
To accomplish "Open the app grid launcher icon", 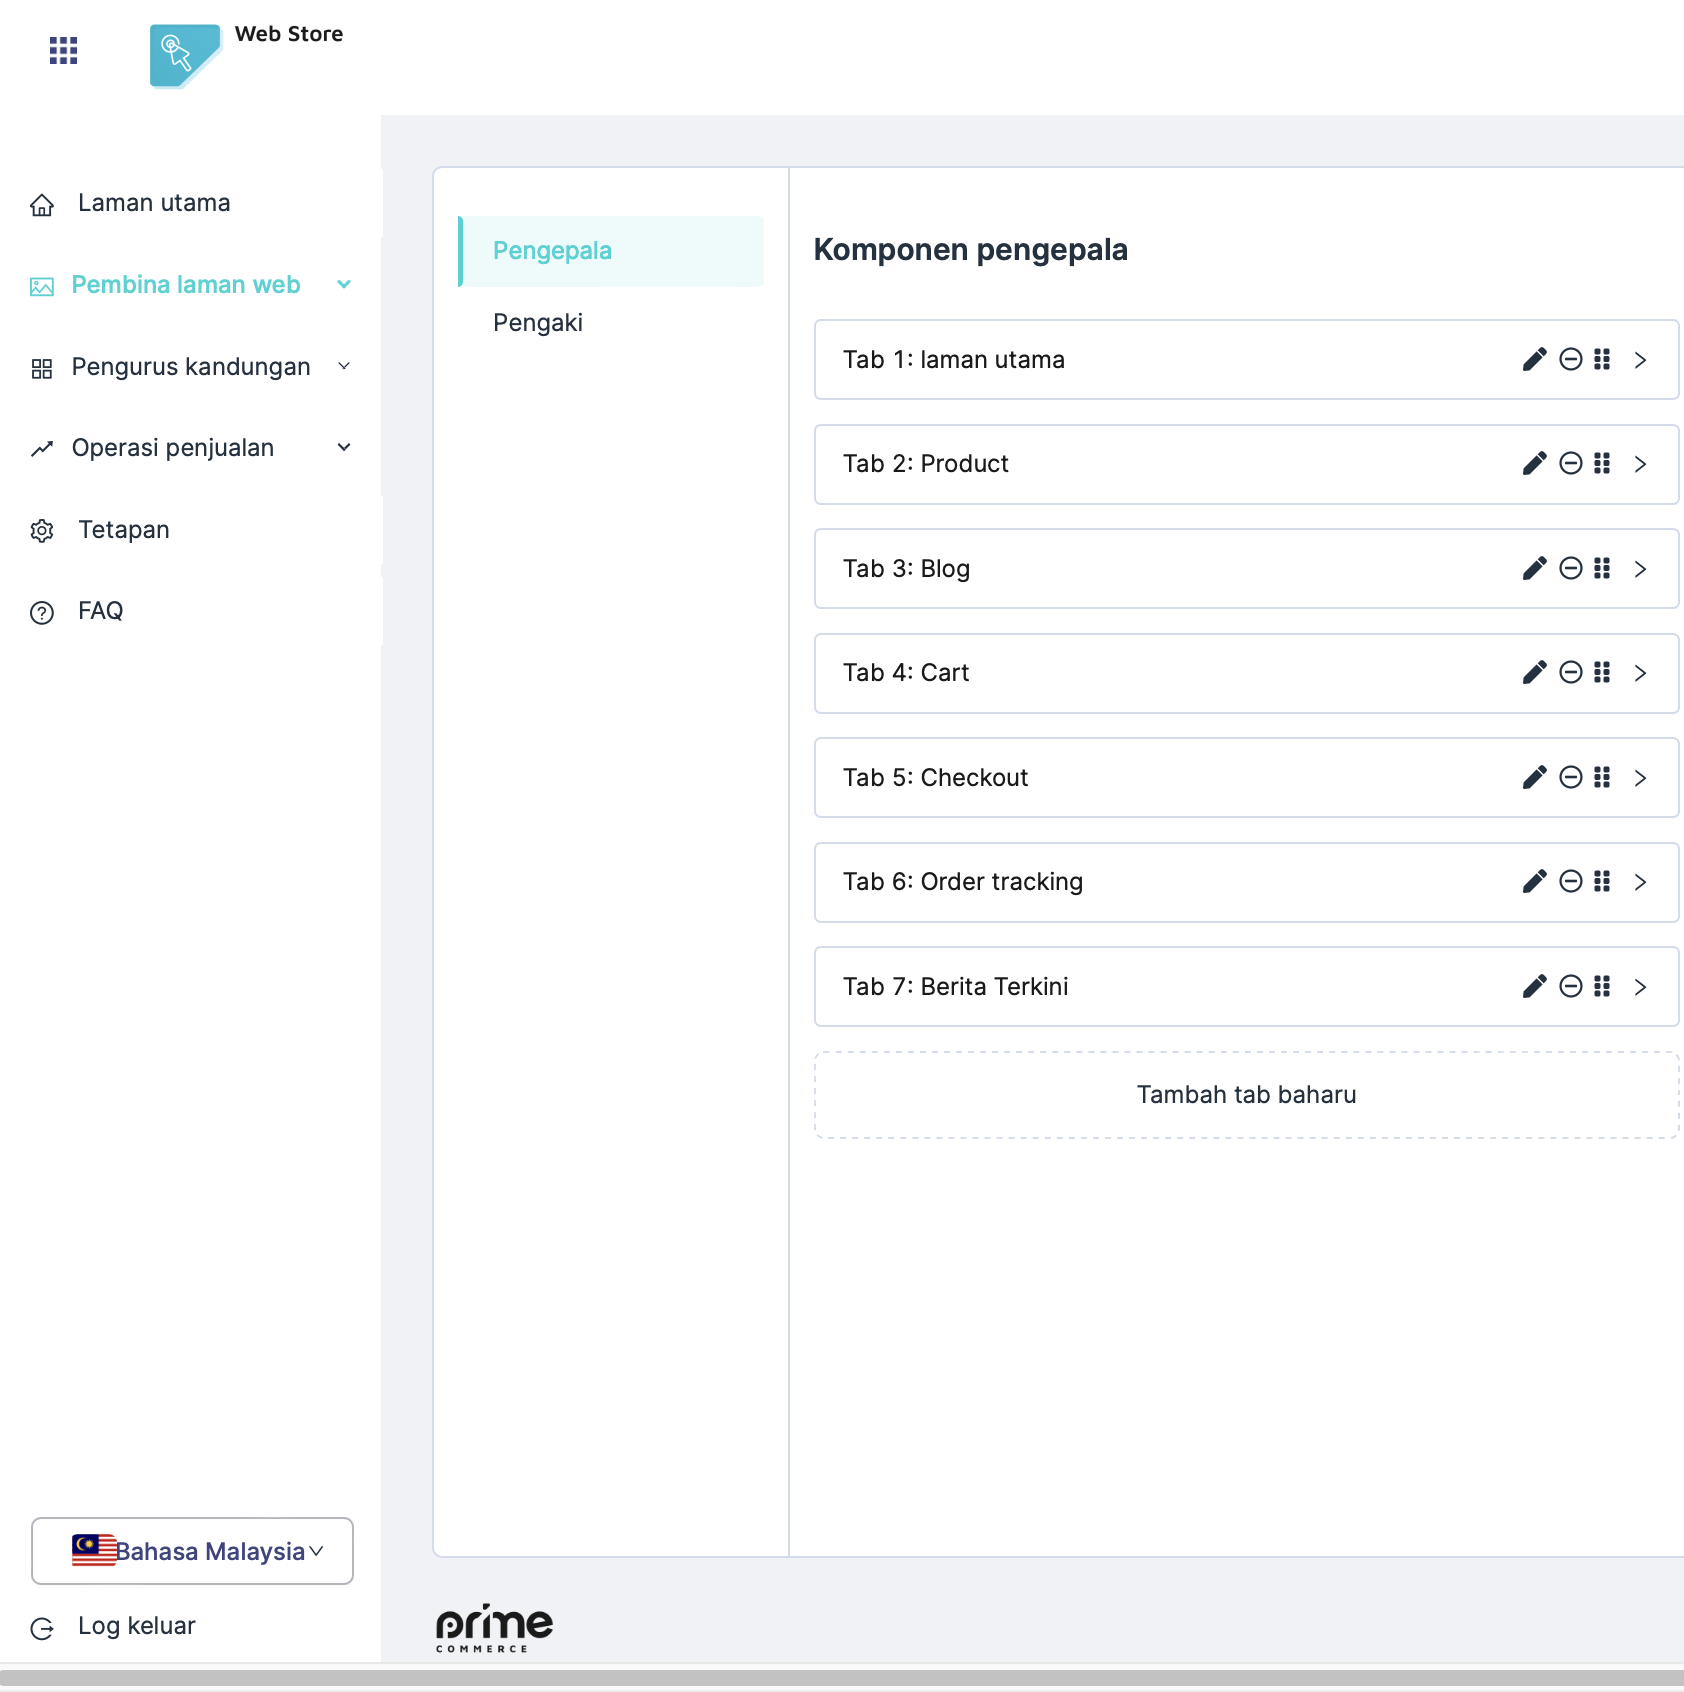I will pos(63,50).
